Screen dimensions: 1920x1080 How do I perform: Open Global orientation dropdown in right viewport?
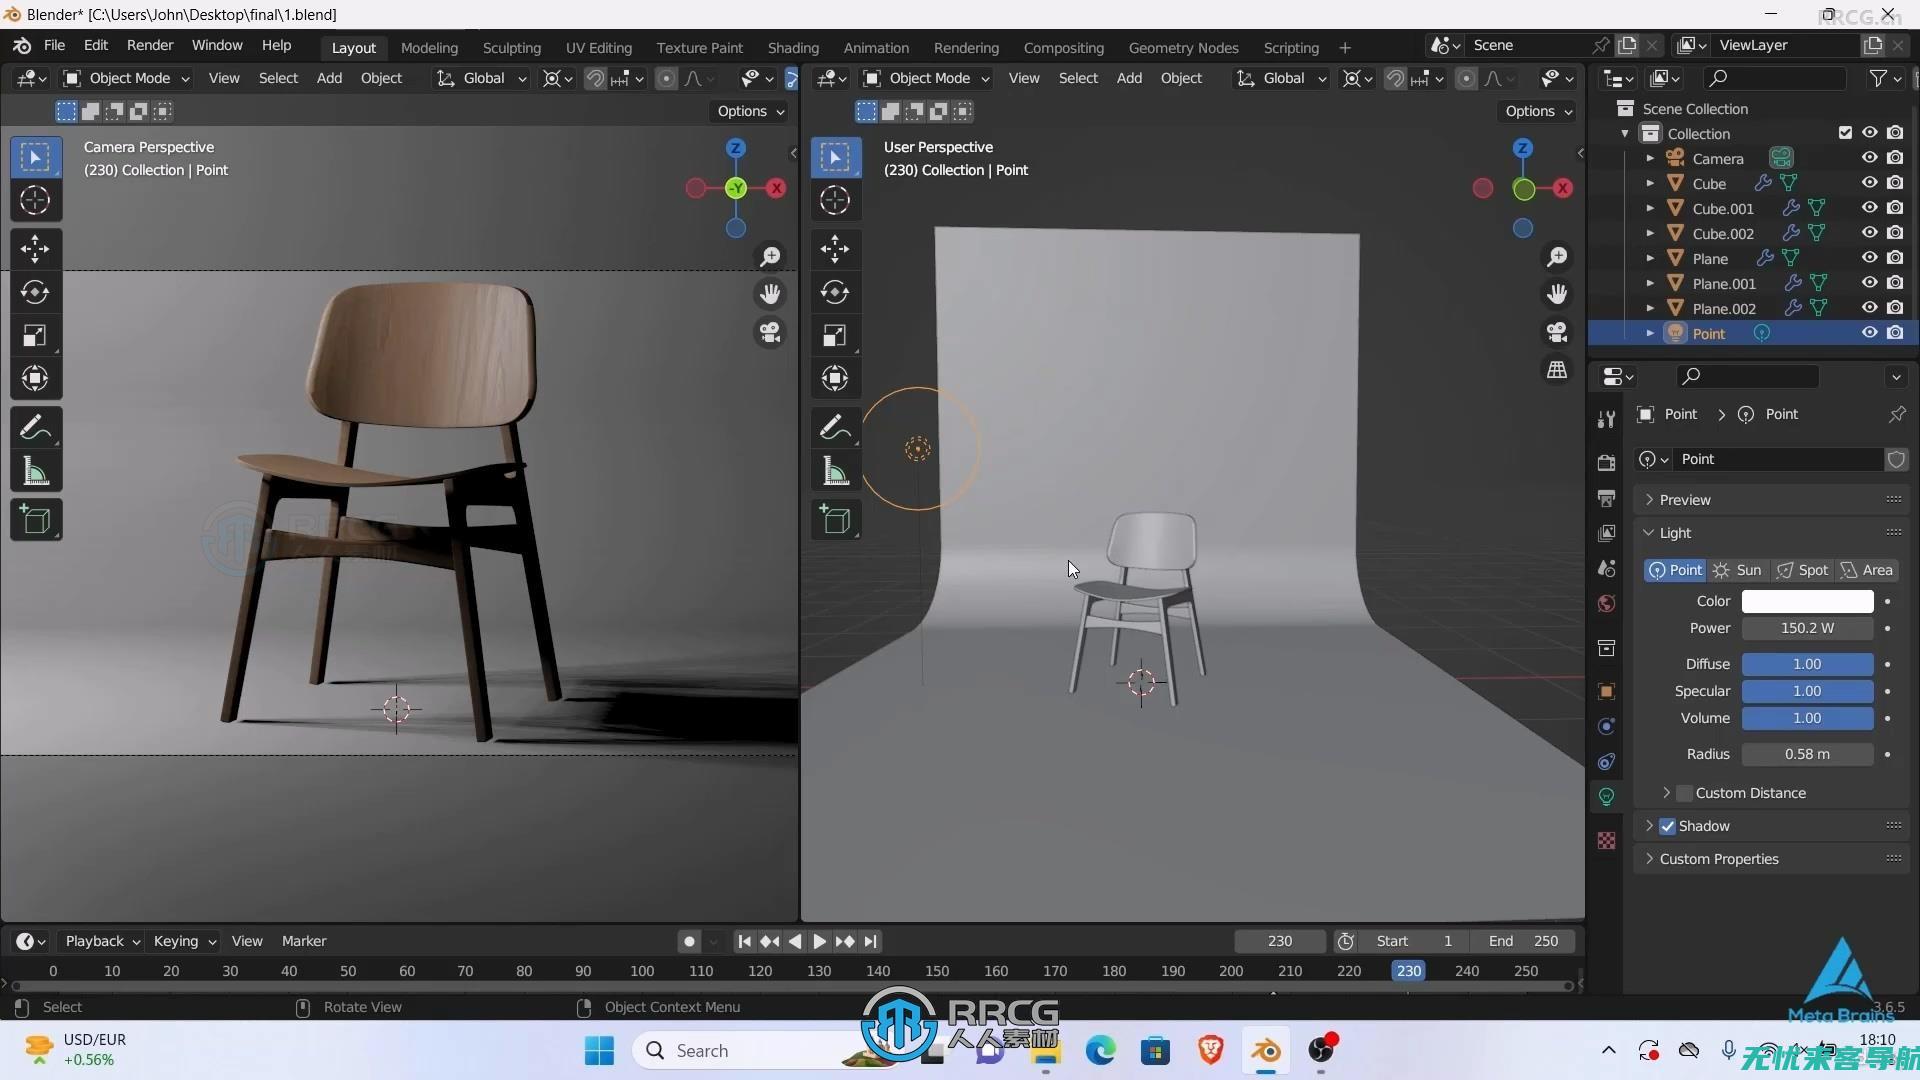[x=1282, y=78]
